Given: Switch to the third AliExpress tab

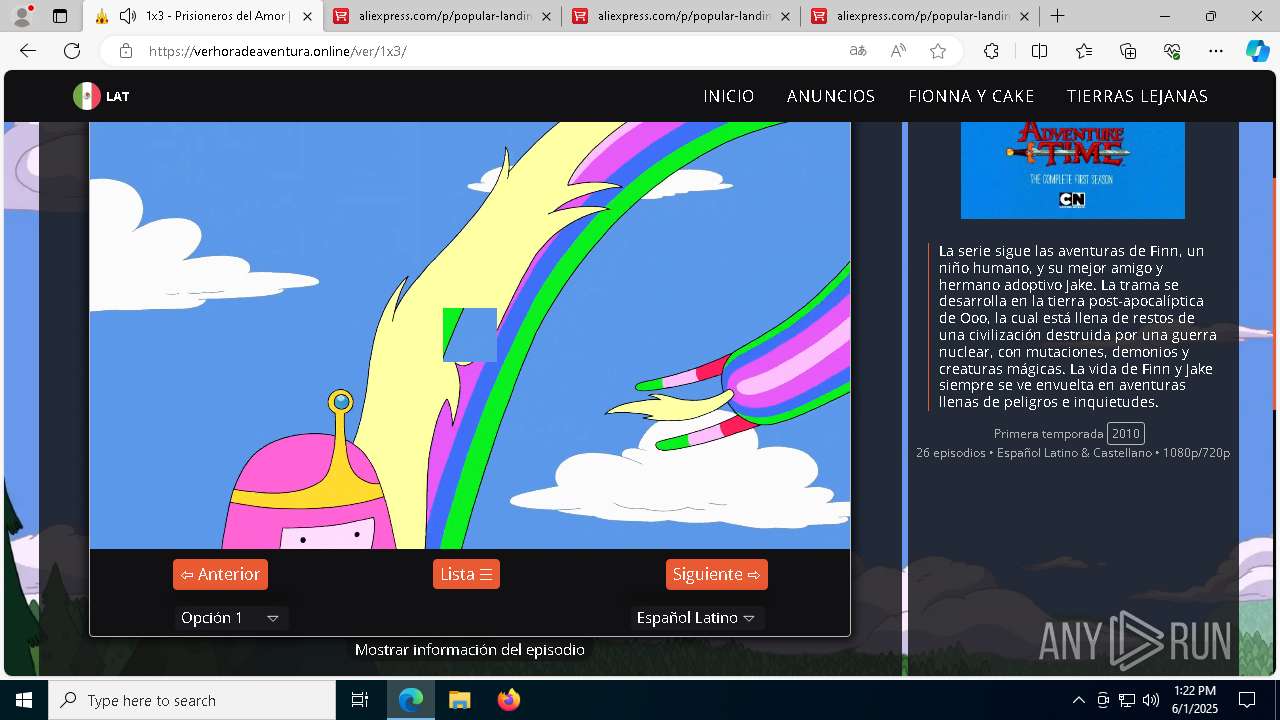Looking at the screenshot, I should 921,16.
